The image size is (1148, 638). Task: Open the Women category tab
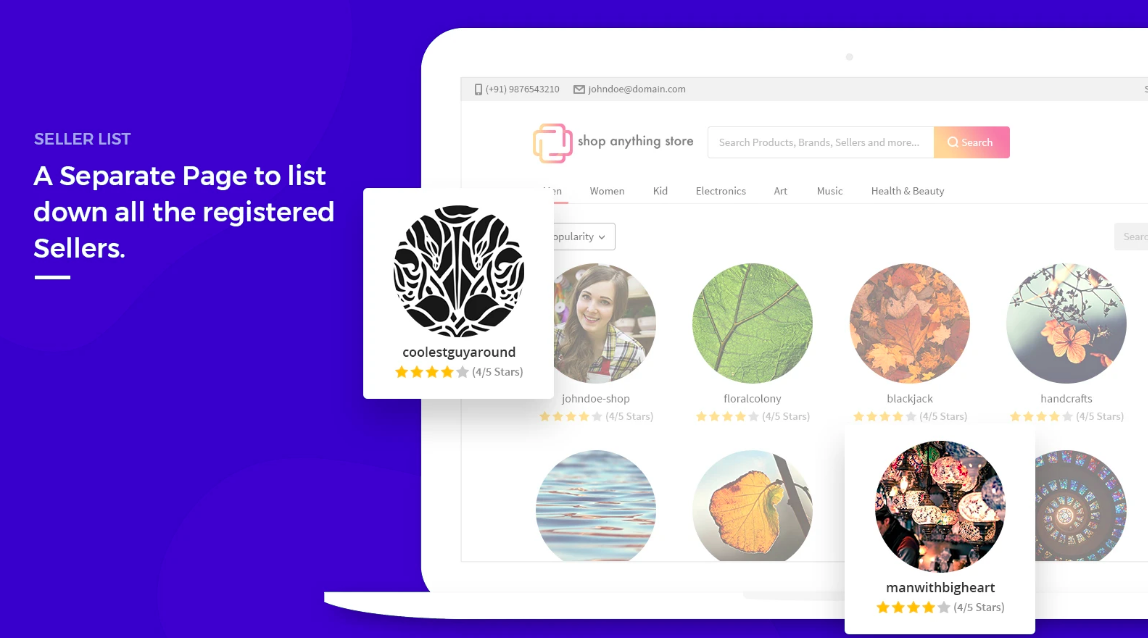click(x=607, y=191)
